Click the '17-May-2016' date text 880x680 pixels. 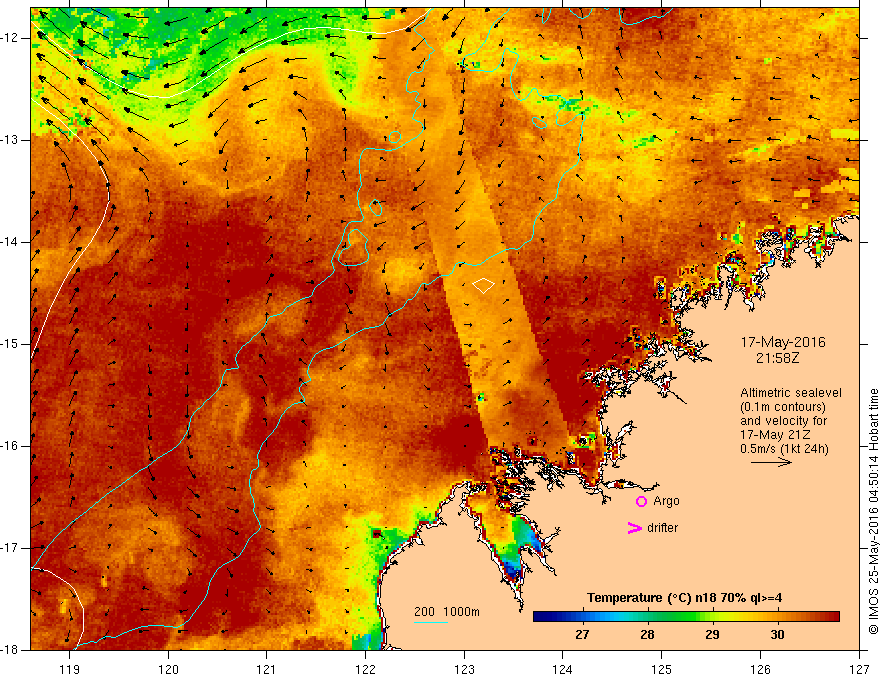pos(783,342)
